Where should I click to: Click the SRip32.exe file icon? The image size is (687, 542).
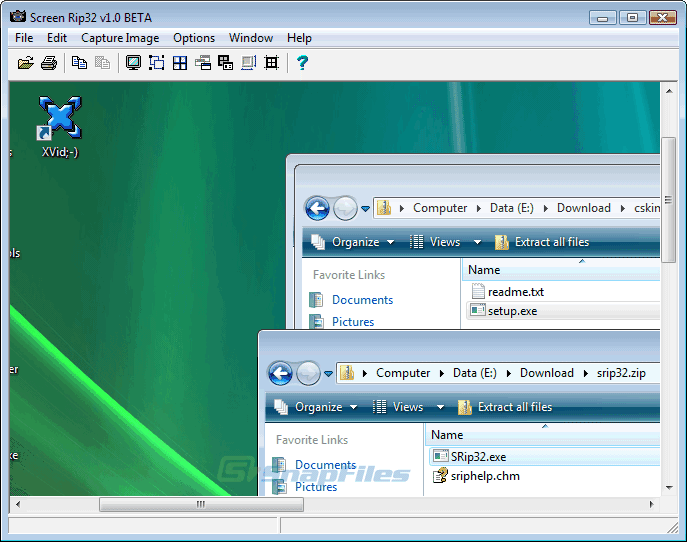click(x=441, y=456)
